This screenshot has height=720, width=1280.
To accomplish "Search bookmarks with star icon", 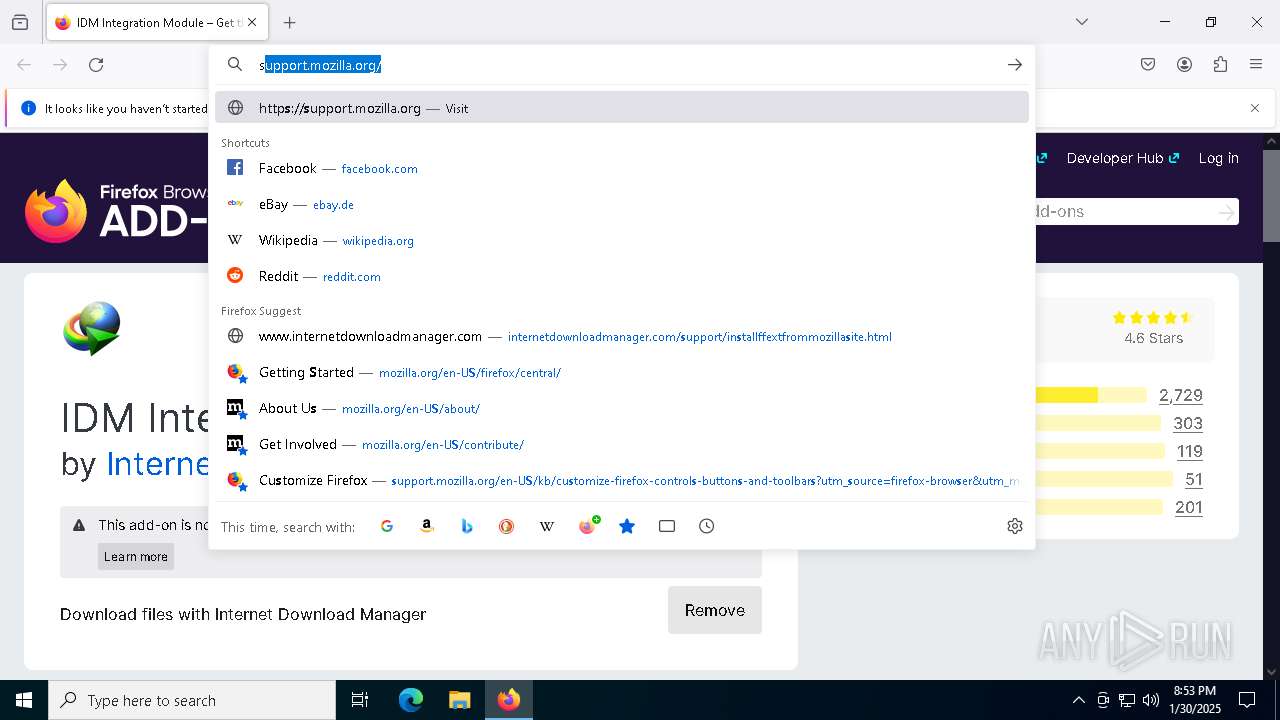I will [x=627, y=526].
